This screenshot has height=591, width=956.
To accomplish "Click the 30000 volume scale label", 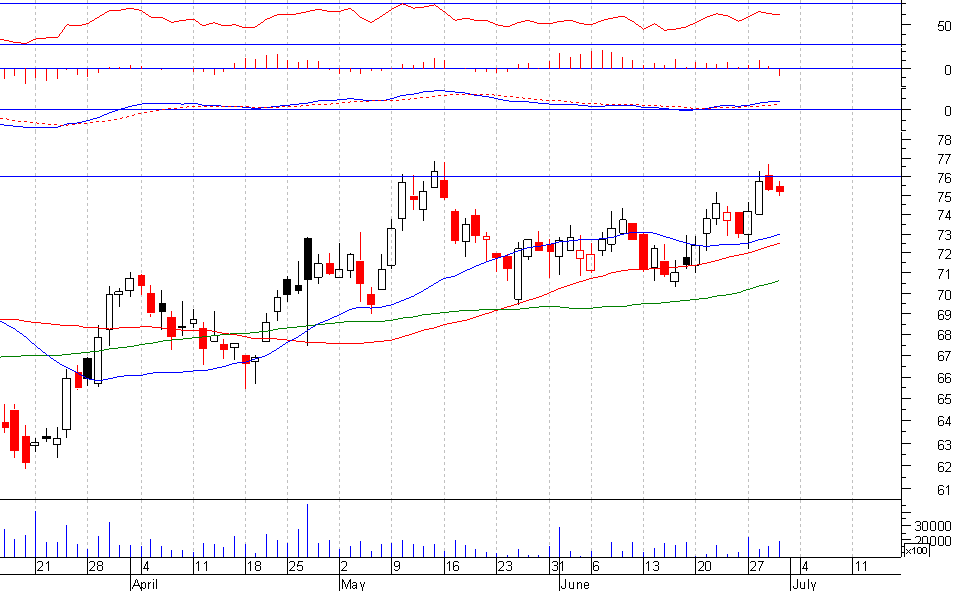I will point(932,526).
